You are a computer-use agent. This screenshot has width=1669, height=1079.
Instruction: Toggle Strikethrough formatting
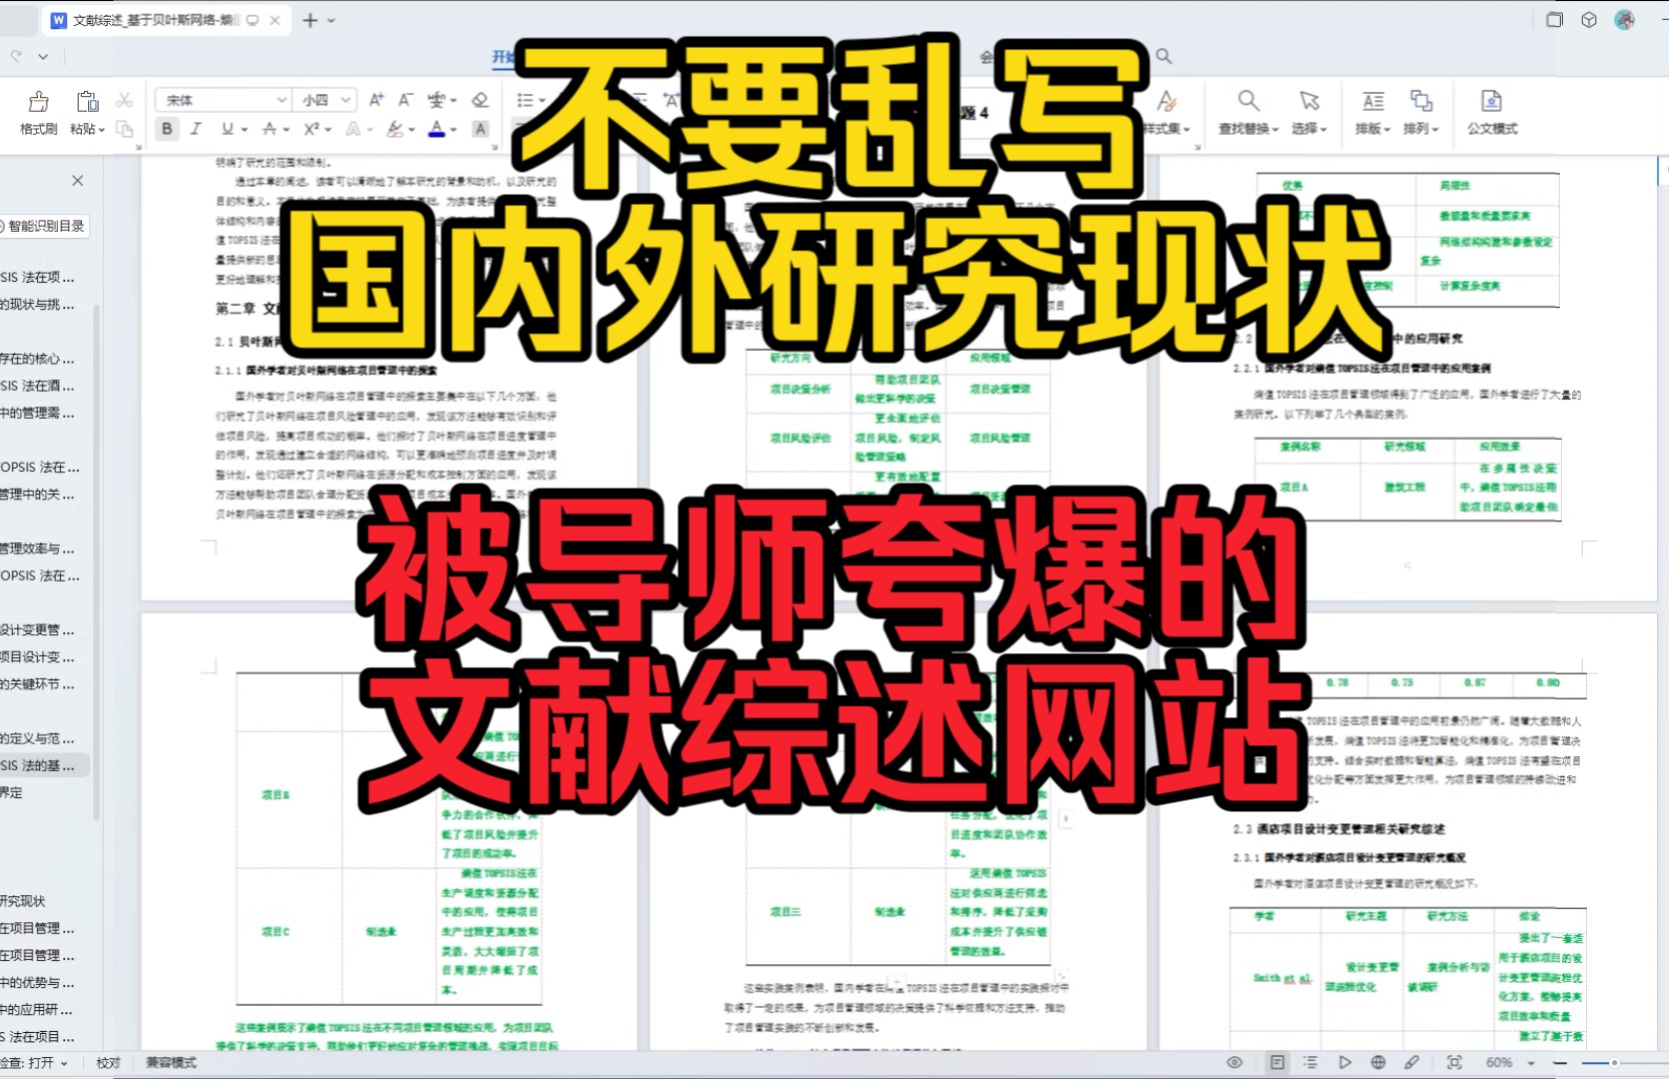click(x=269, y=128)
